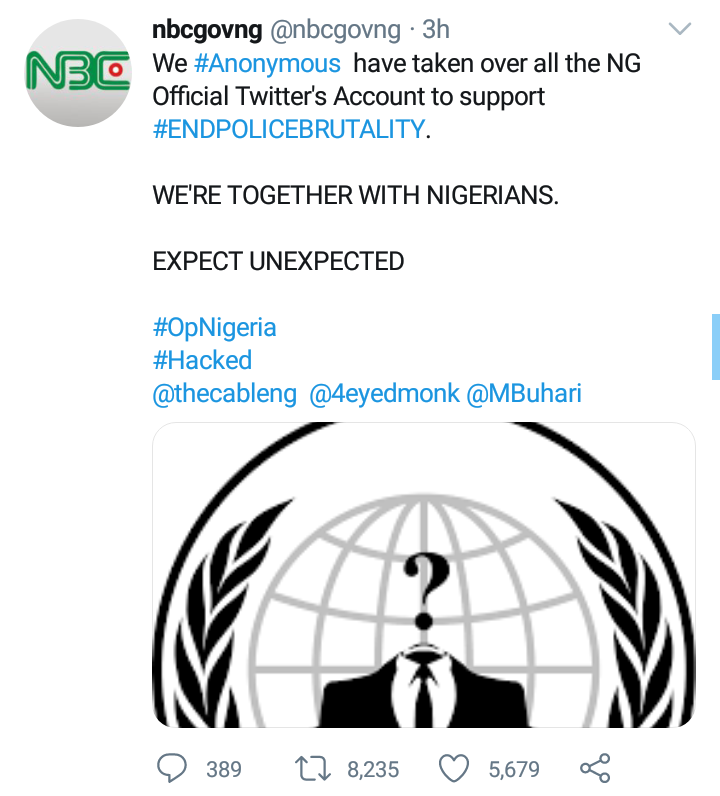Tap the share icon

(596, 768)
